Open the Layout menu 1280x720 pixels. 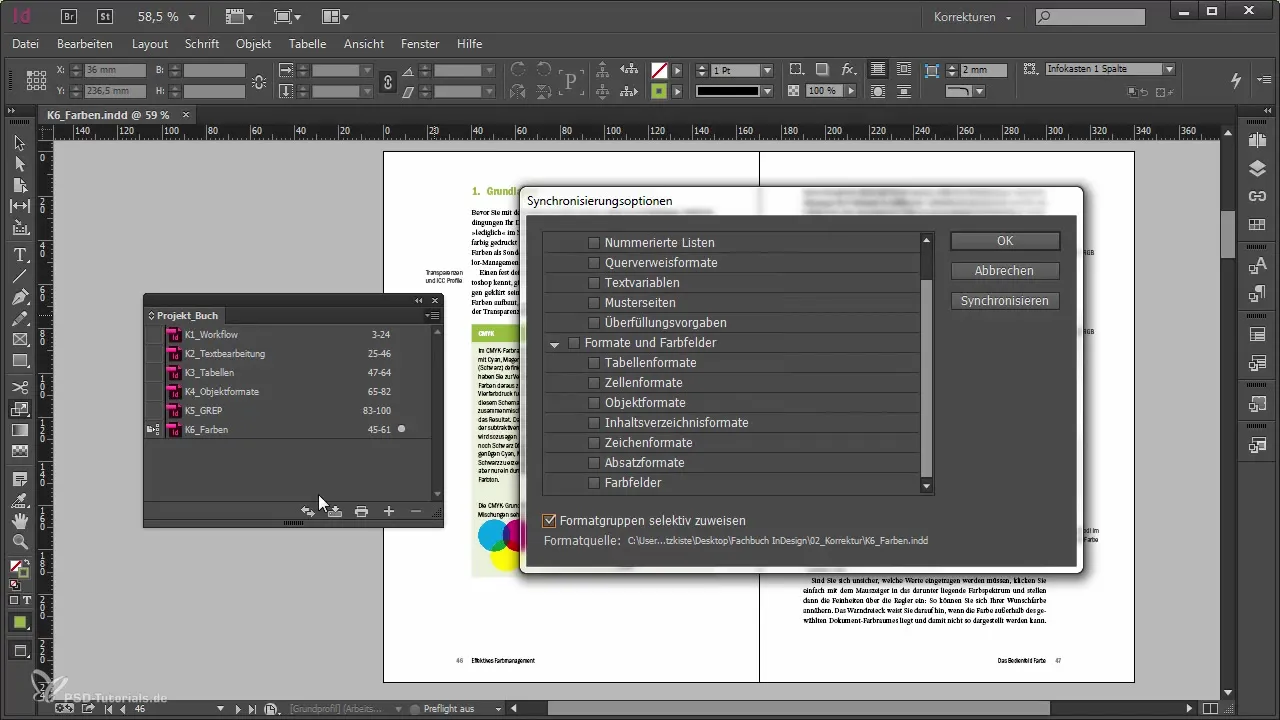(150, 44)
